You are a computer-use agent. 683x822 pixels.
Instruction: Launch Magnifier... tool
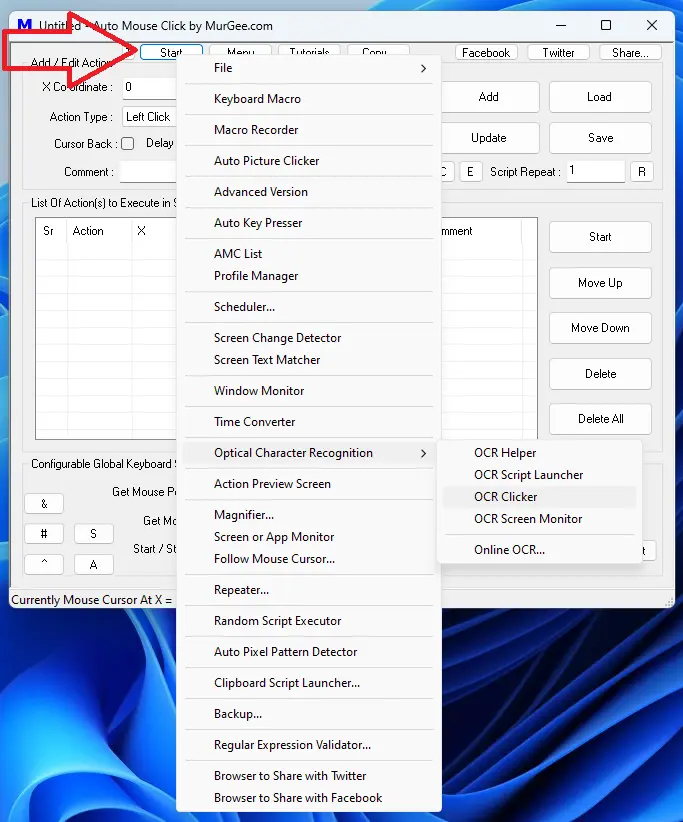coord(309,515)
